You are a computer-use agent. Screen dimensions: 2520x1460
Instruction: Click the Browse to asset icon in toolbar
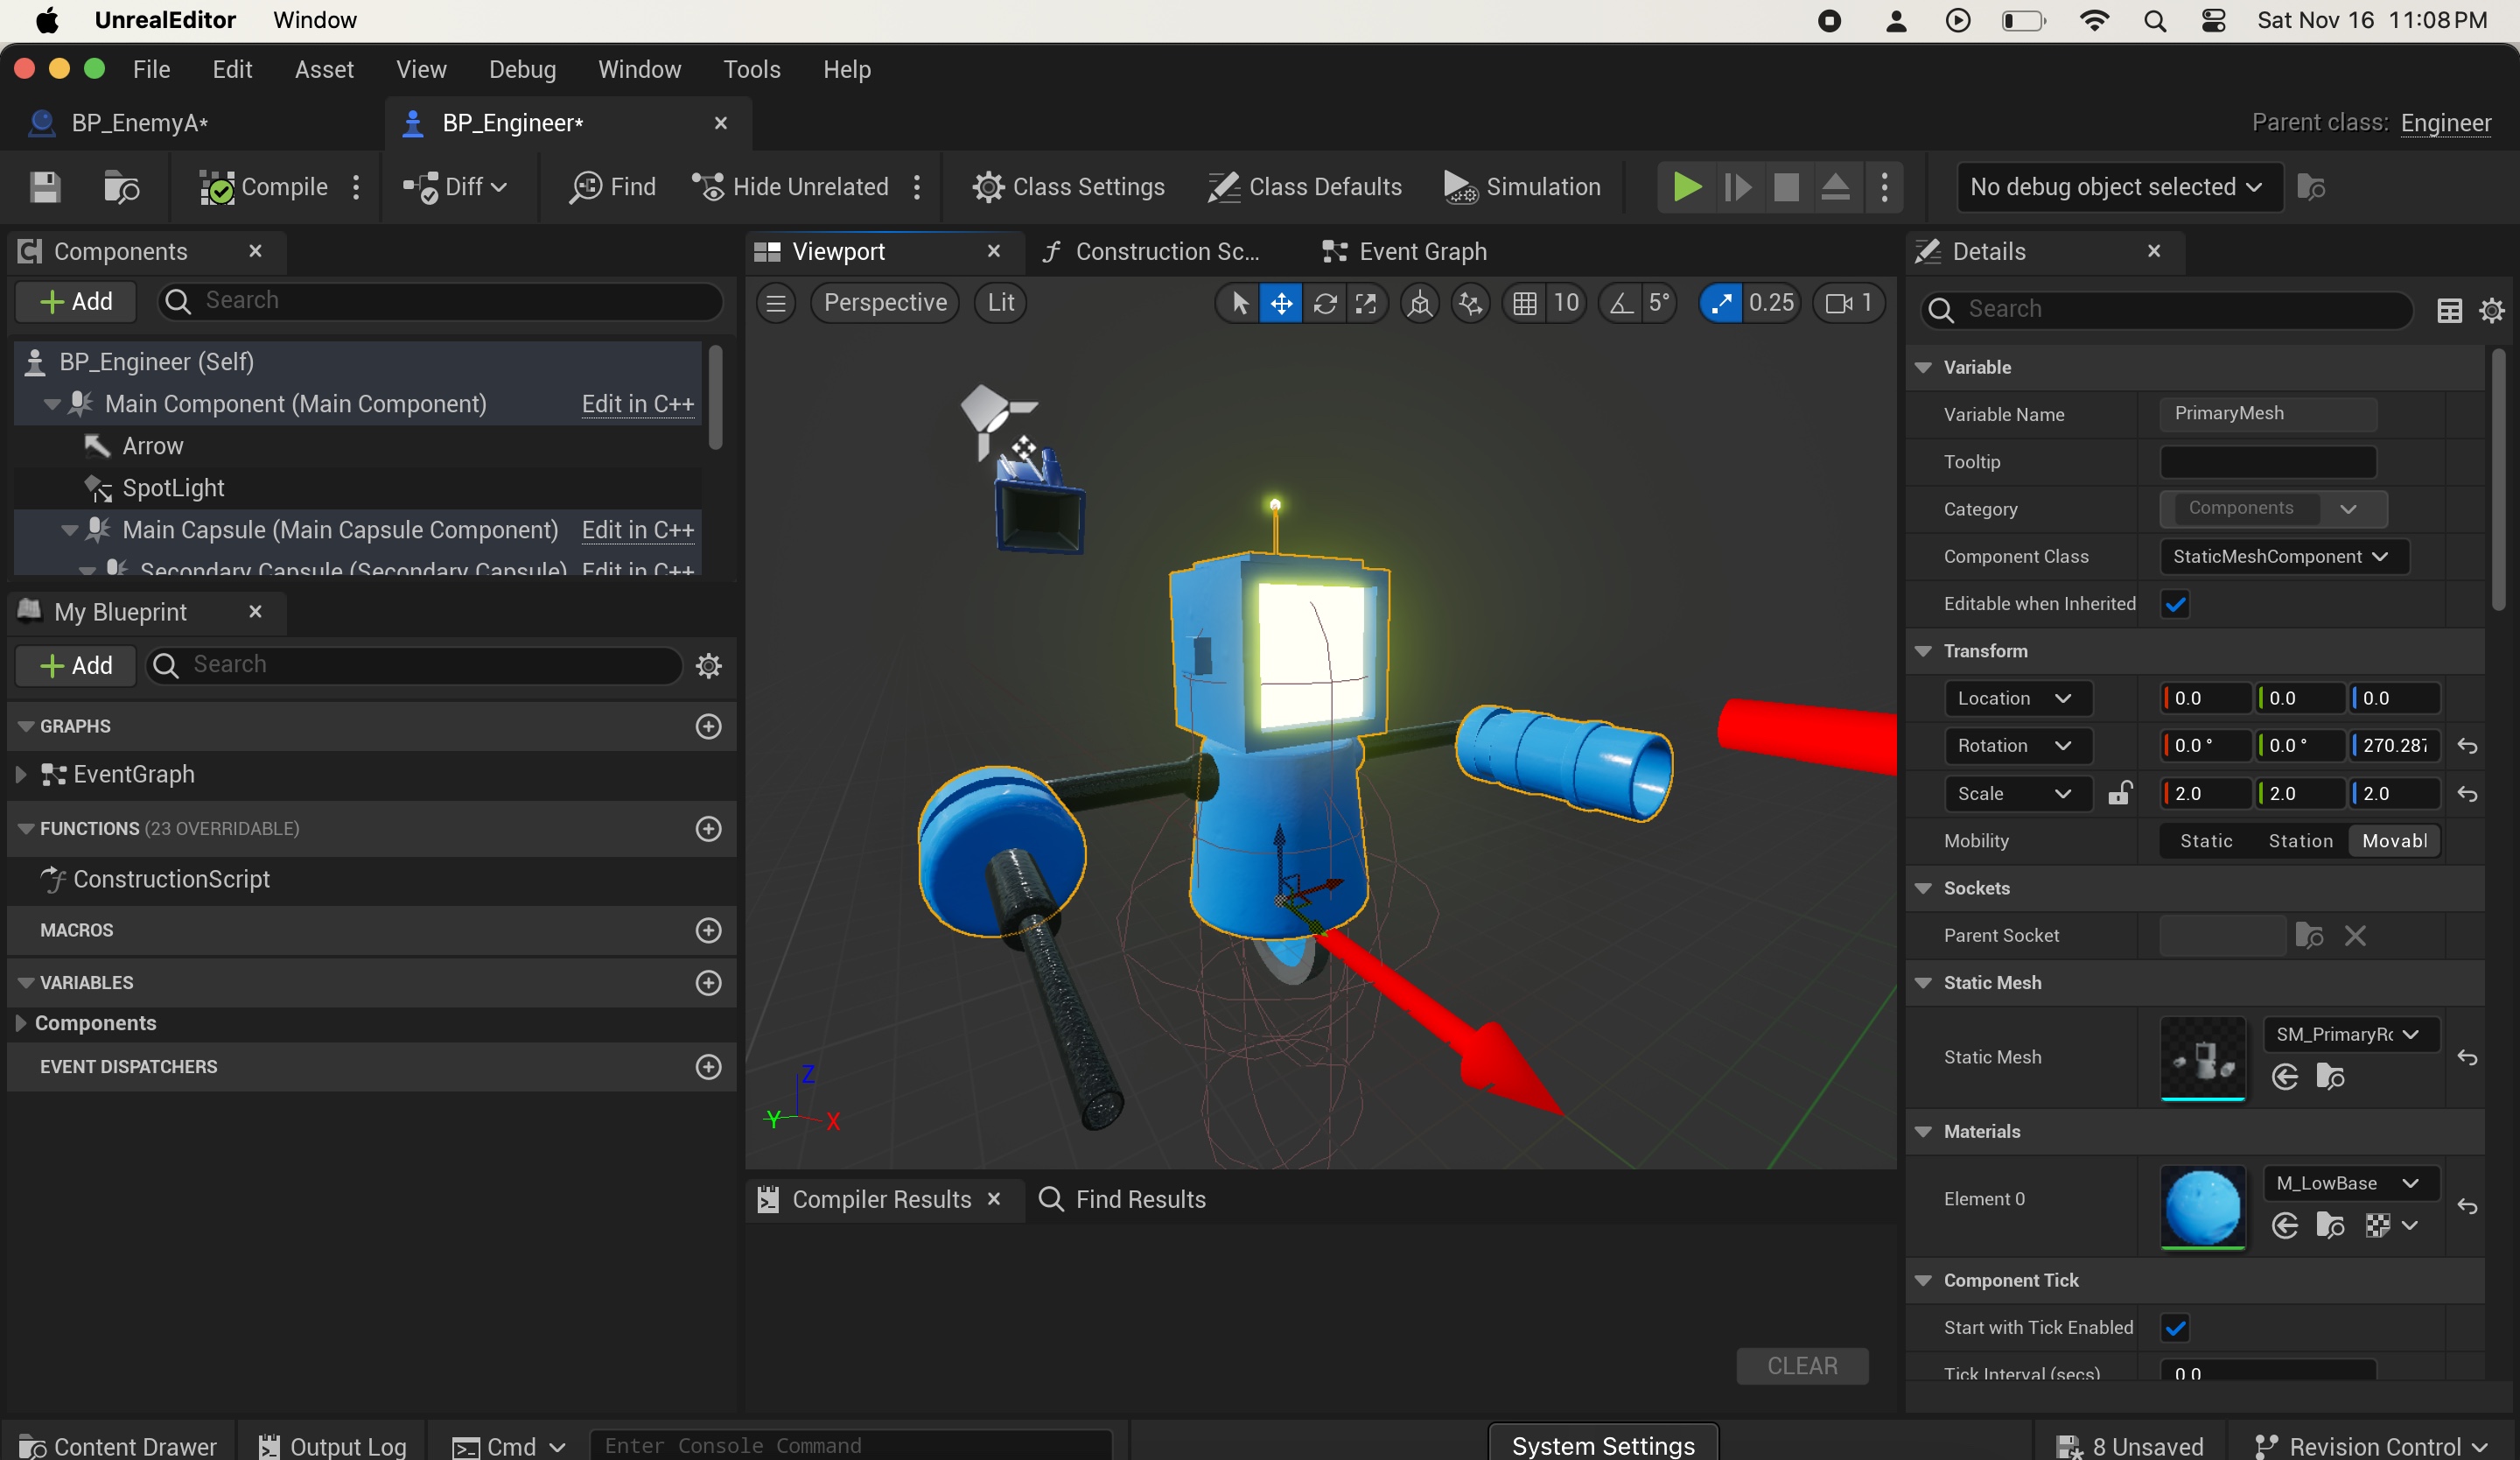point(121,187)
